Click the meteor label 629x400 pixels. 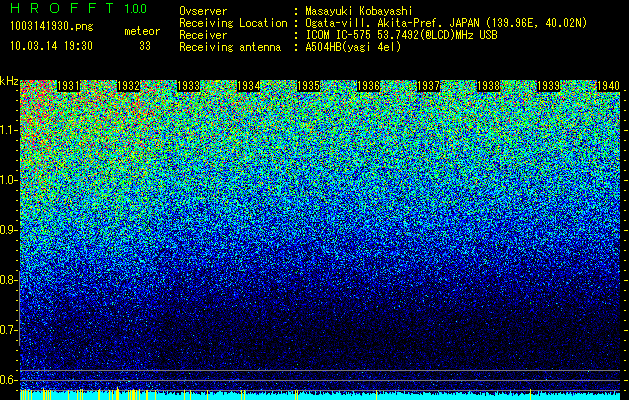click(142, 31)
